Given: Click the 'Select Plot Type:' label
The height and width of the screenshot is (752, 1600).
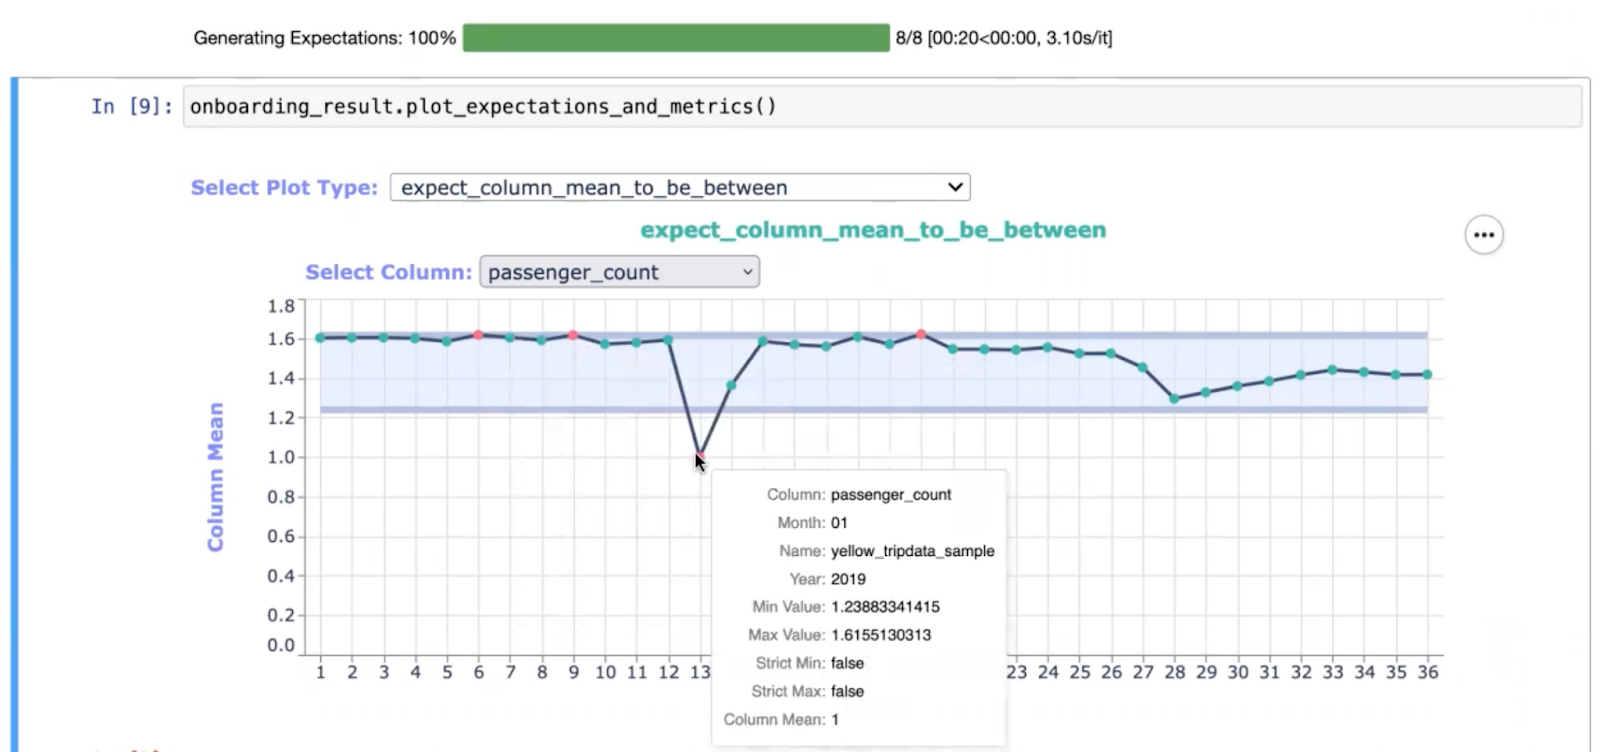Looking at the screenshot, I should coord(284,188).
